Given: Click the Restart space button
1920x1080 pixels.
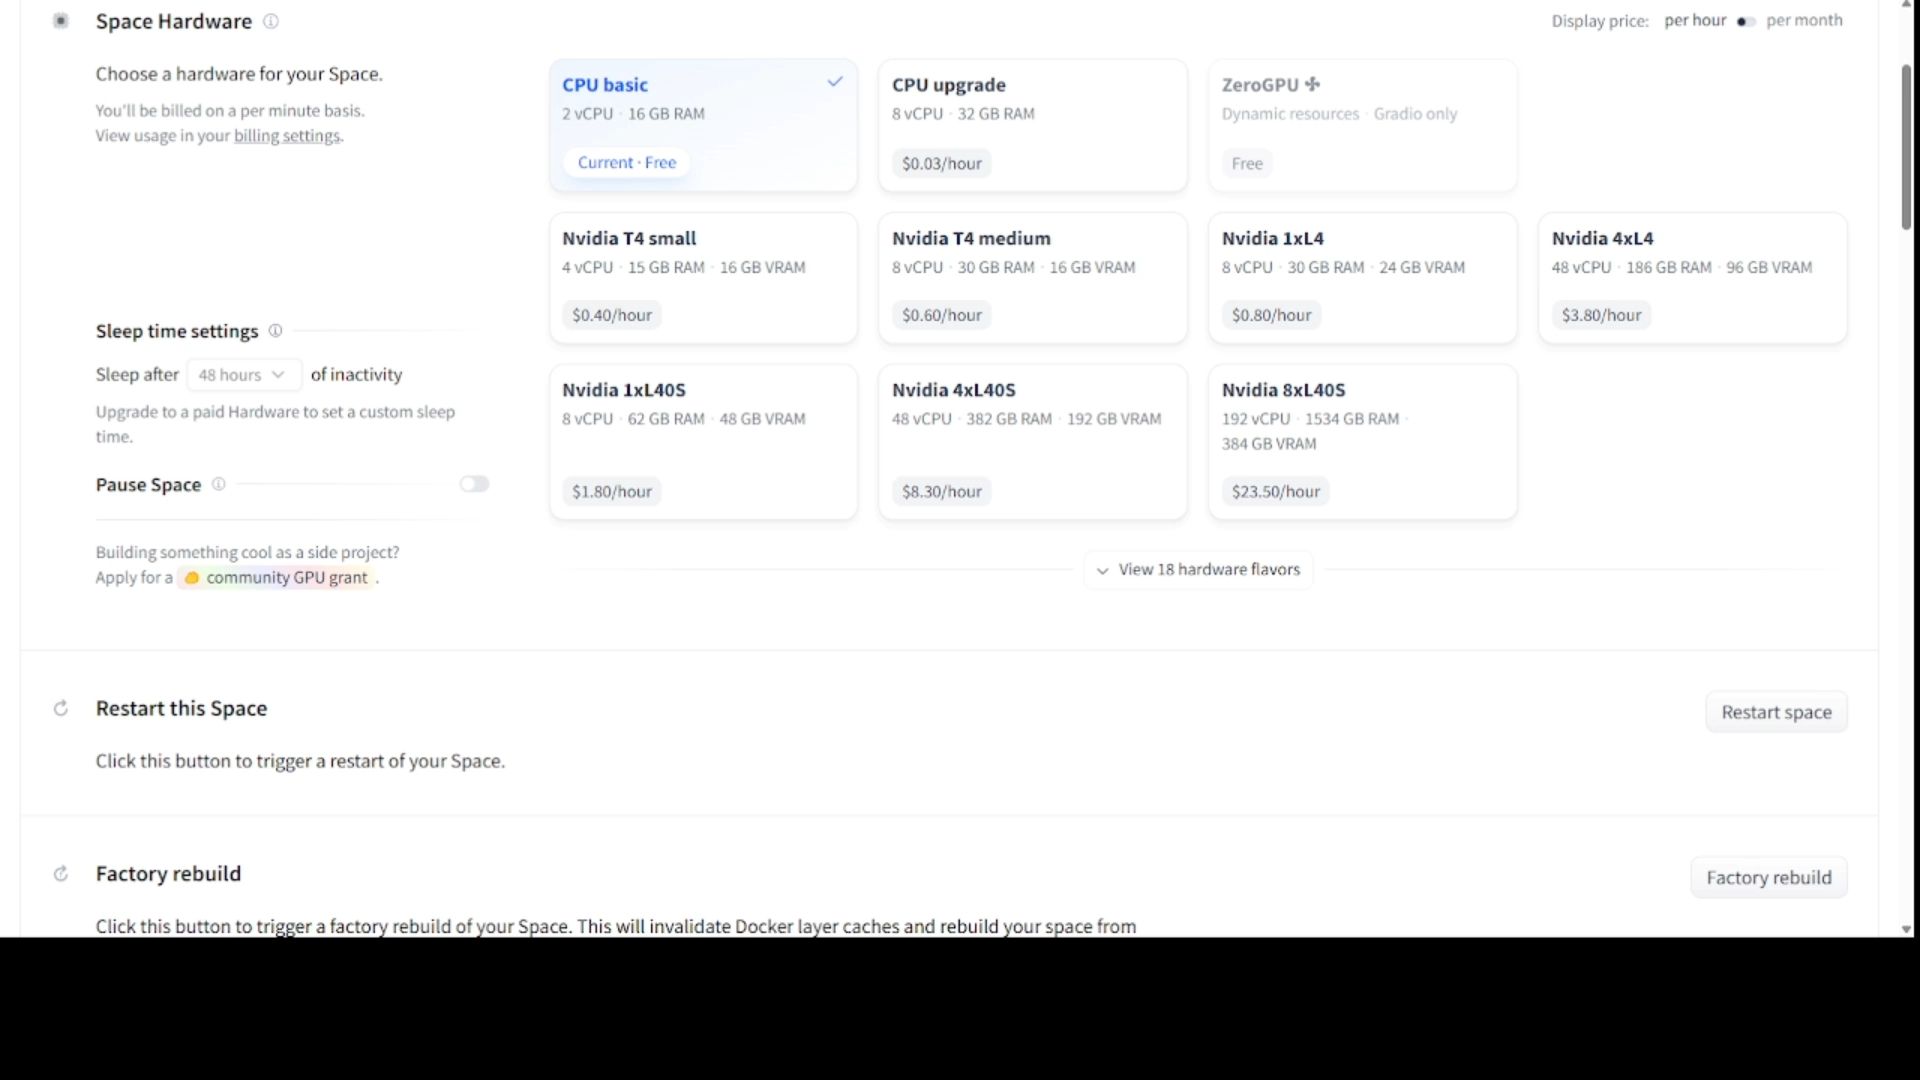Looking at the screenshot, I should point(1776,712).
